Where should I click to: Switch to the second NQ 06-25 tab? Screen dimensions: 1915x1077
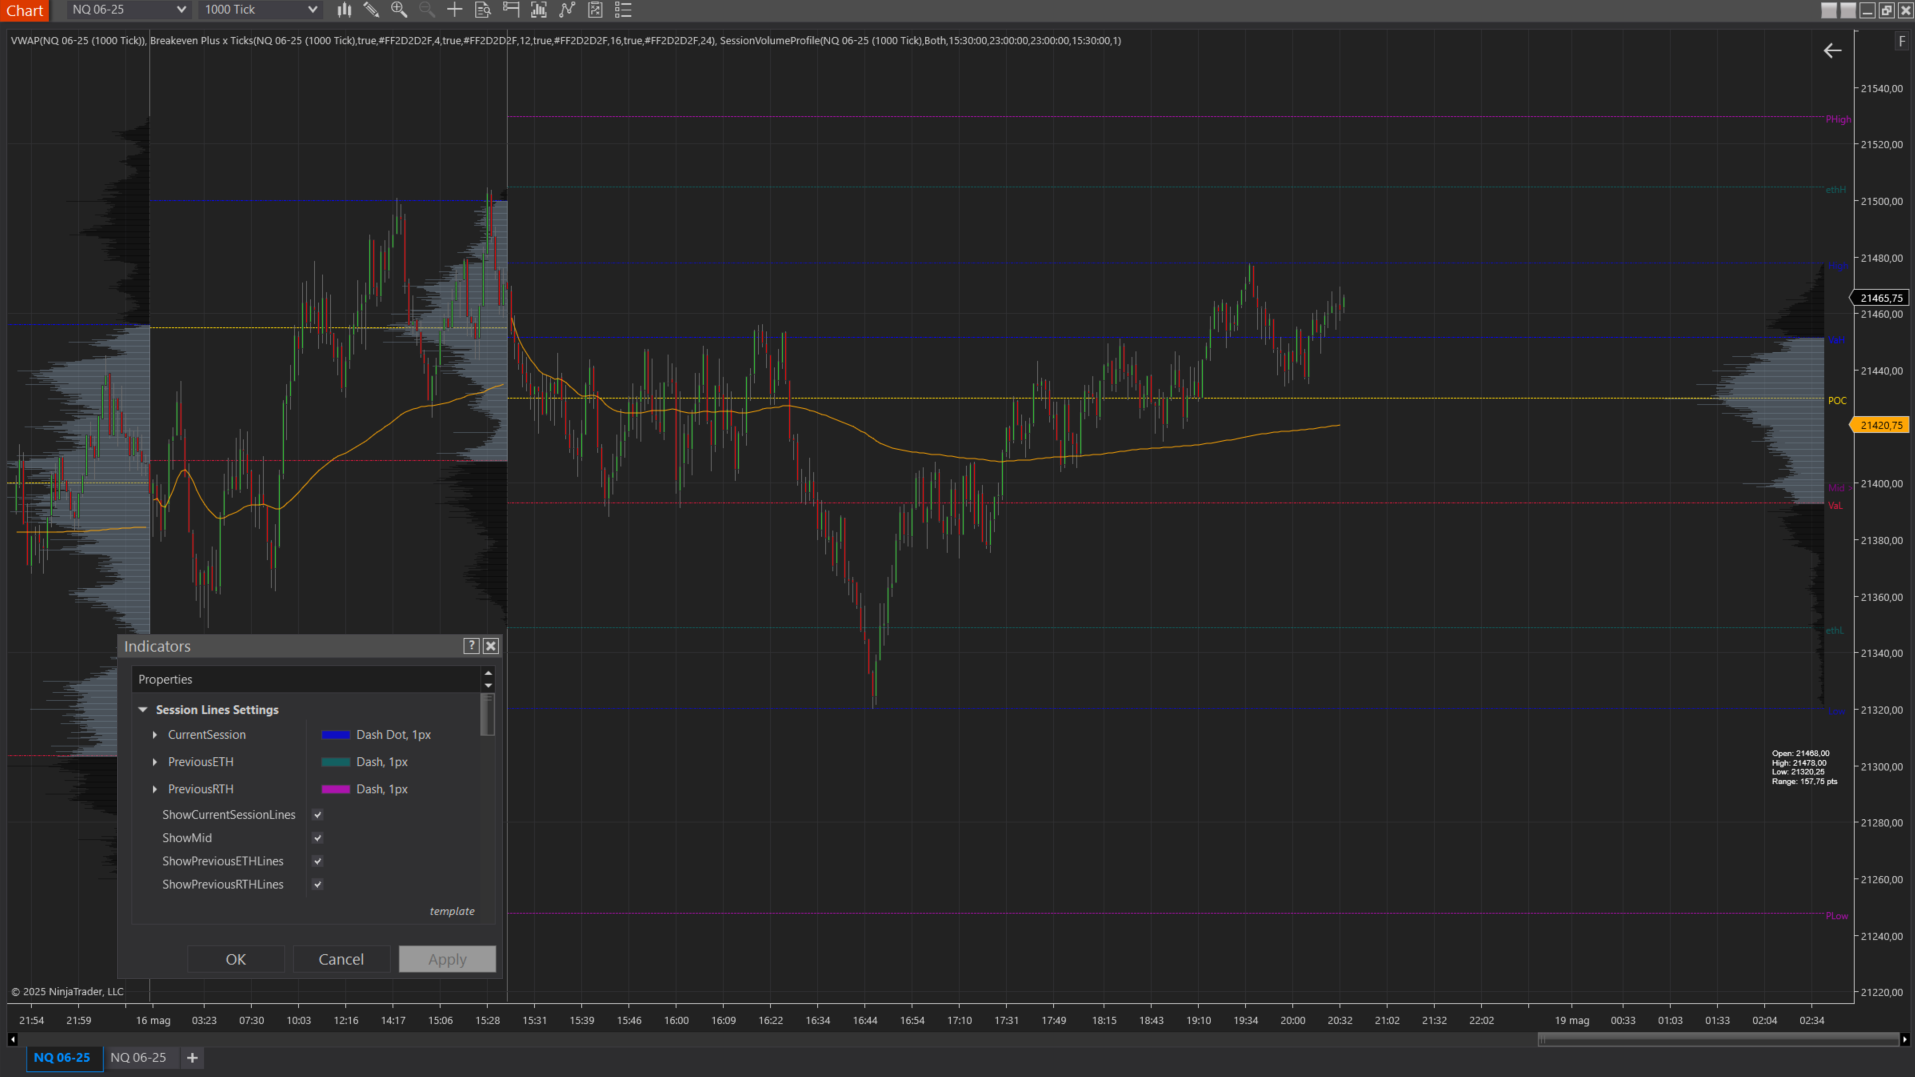140,1057
